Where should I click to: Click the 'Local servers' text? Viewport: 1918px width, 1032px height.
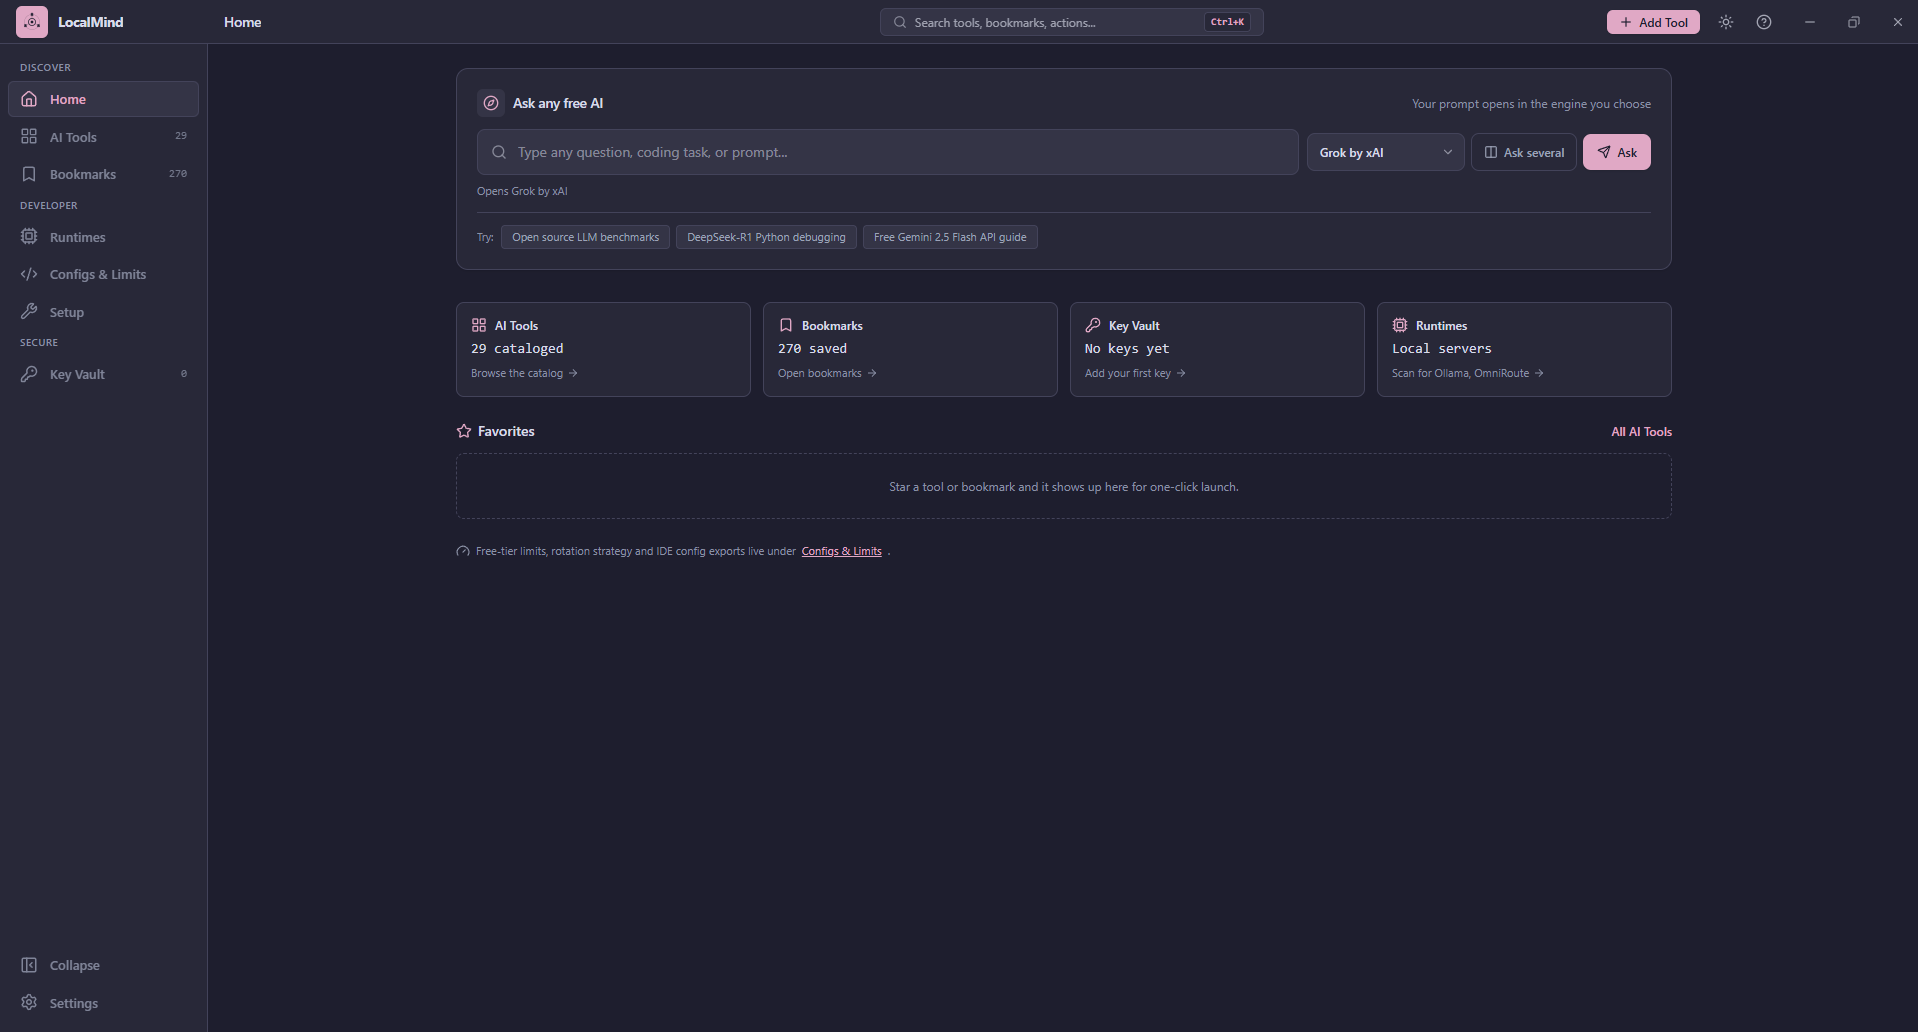(x=1441, y=349)
